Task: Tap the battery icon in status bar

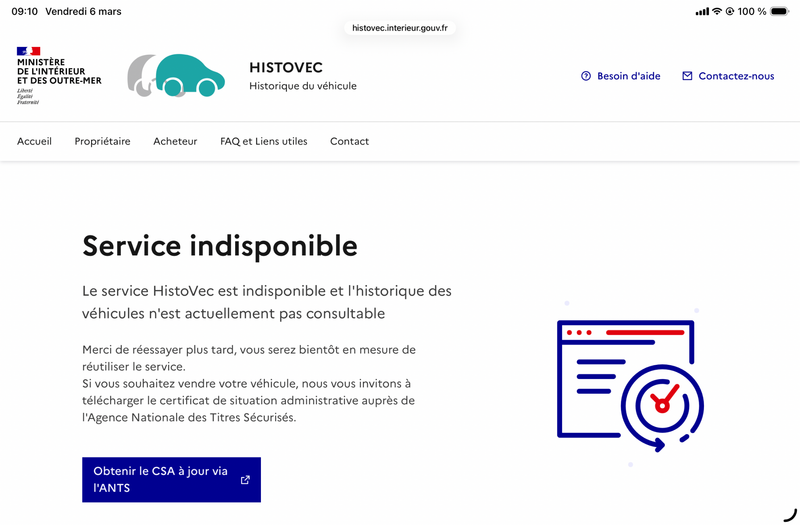Action: [780, 11]
